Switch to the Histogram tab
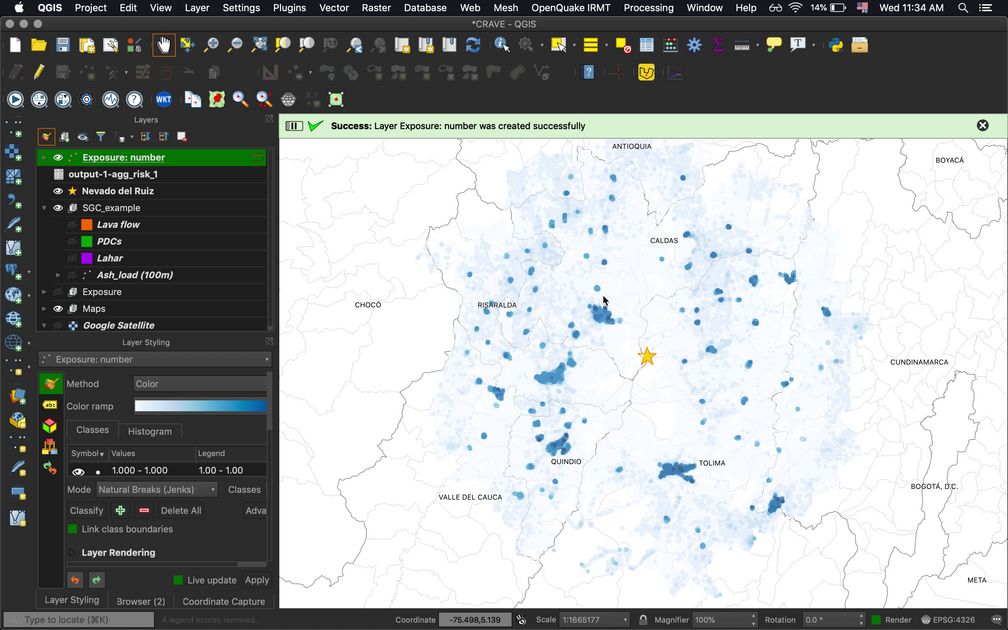The image size is (1008, 630). (x=149, y=431)
